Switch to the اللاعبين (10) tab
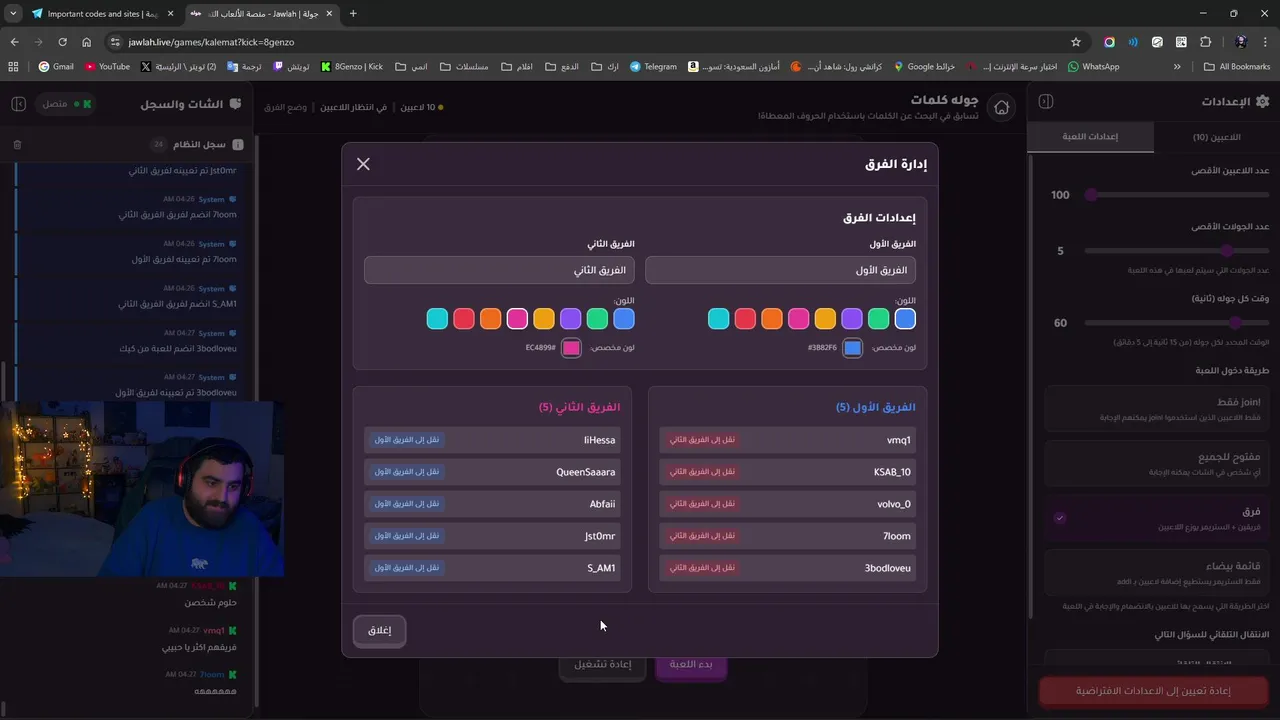 click(1216, 137)
